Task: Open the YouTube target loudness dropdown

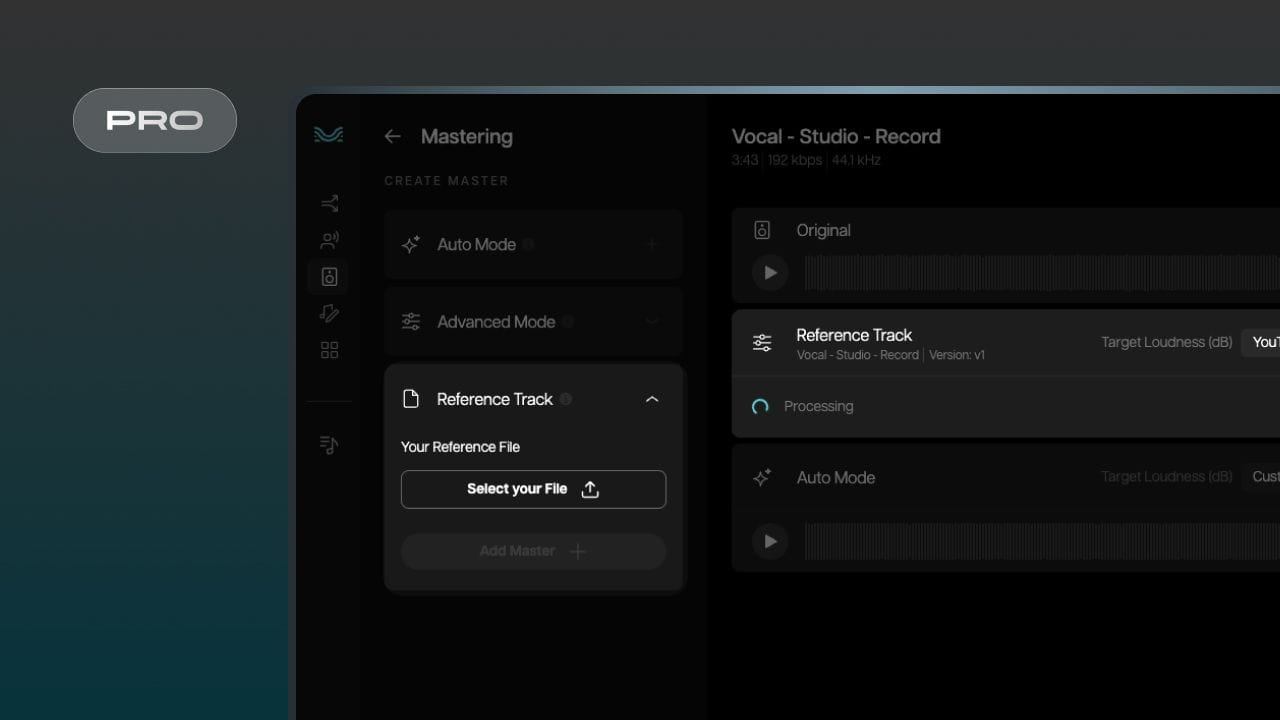Action: tap(1261, 342)
